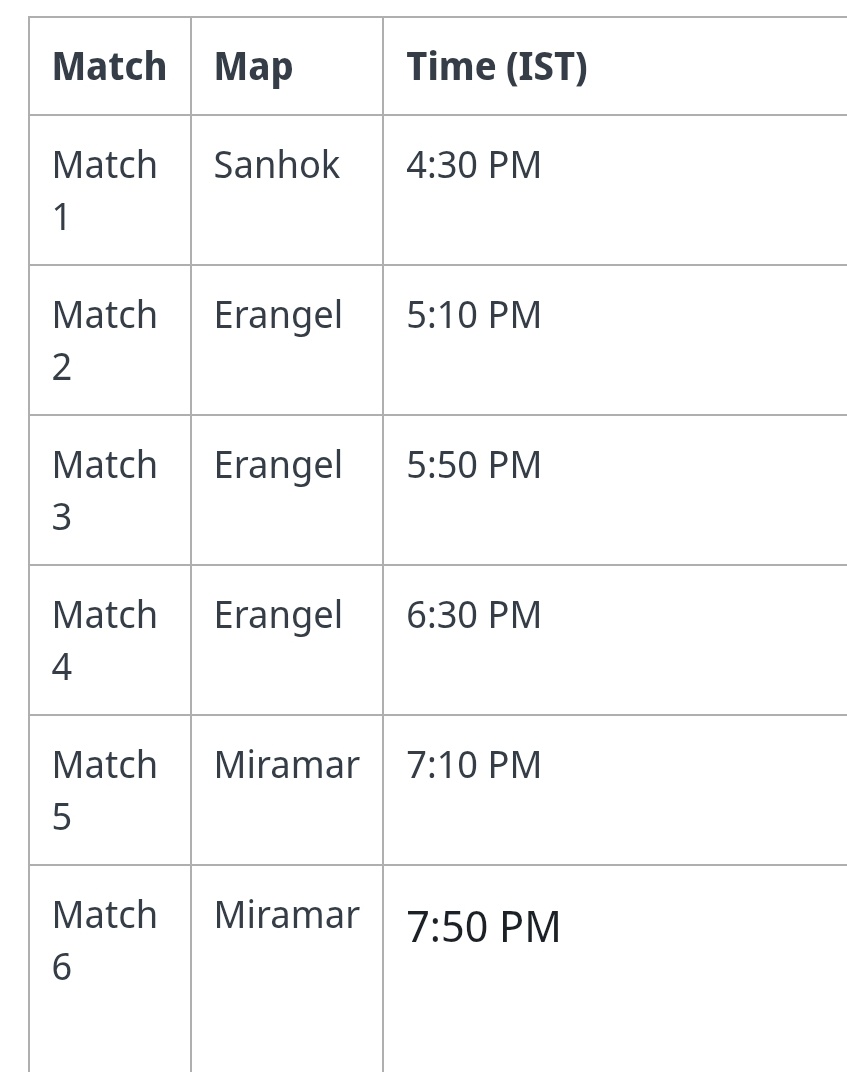Click the Map column header

click(253, 67)
